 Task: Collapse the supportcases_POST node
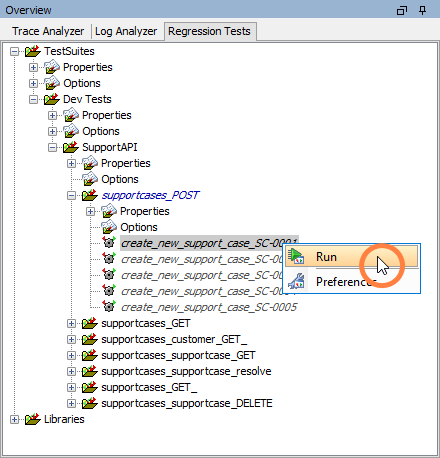pyautogui.click(x=71, y=195)
